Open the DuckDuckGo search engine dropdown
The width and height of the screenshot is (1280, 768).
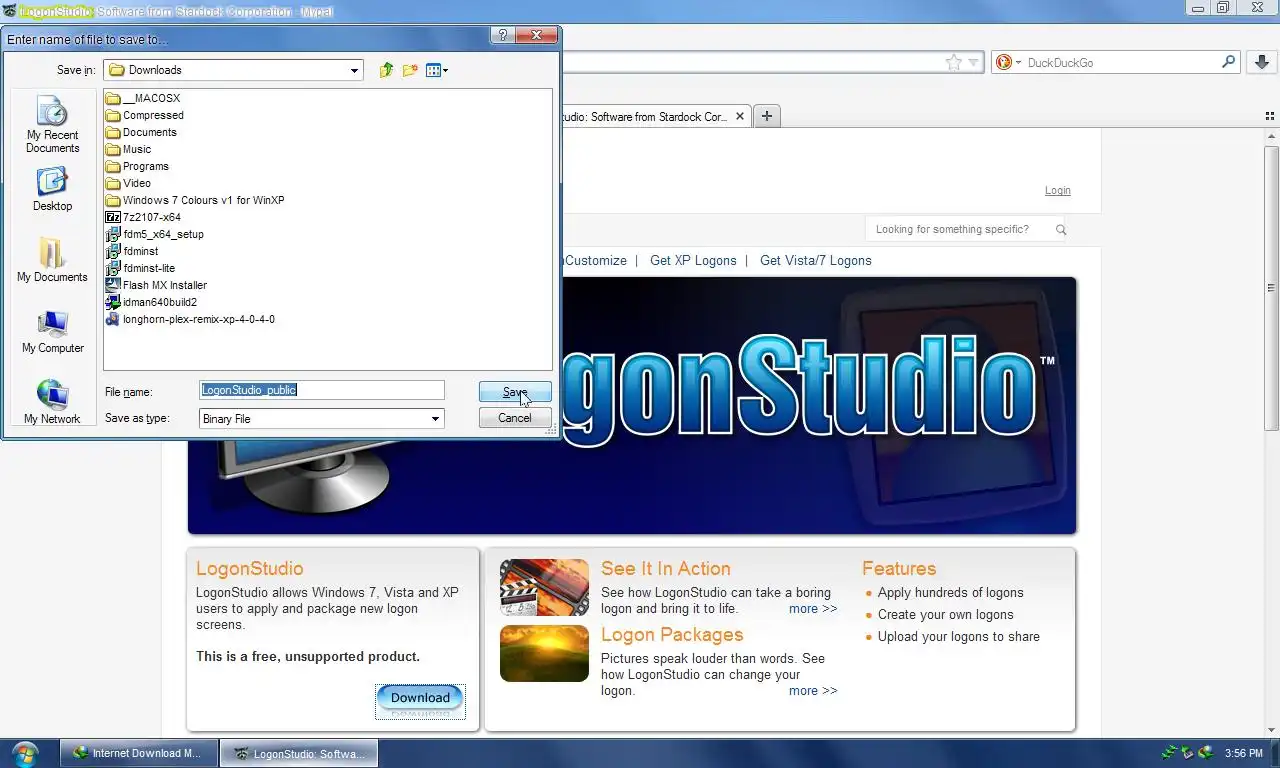coord(1009,62)
